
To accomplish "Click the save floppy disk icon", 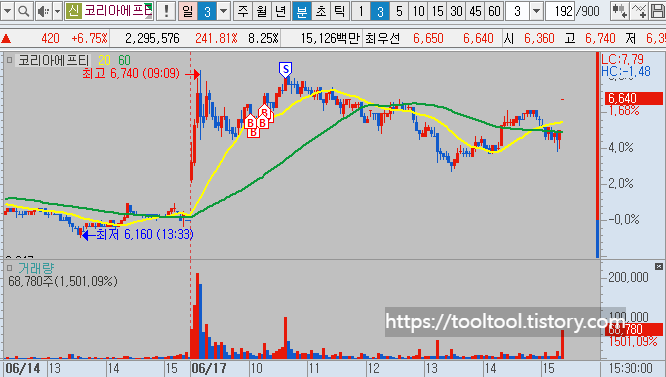I will (658, 11).
